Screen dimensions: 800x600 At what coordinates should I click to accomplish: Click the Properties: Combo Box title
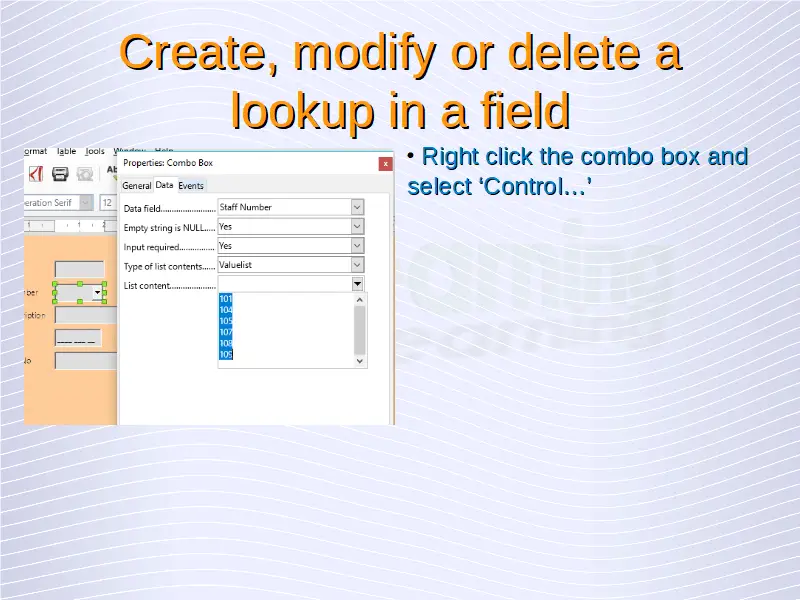tap(168, 163)
